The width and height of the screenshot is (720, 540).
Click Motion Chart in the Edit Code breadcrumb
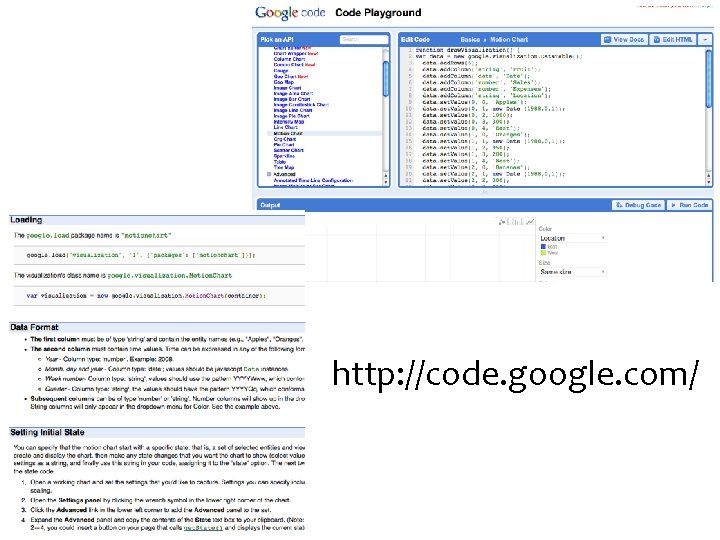tap(509, 39)
